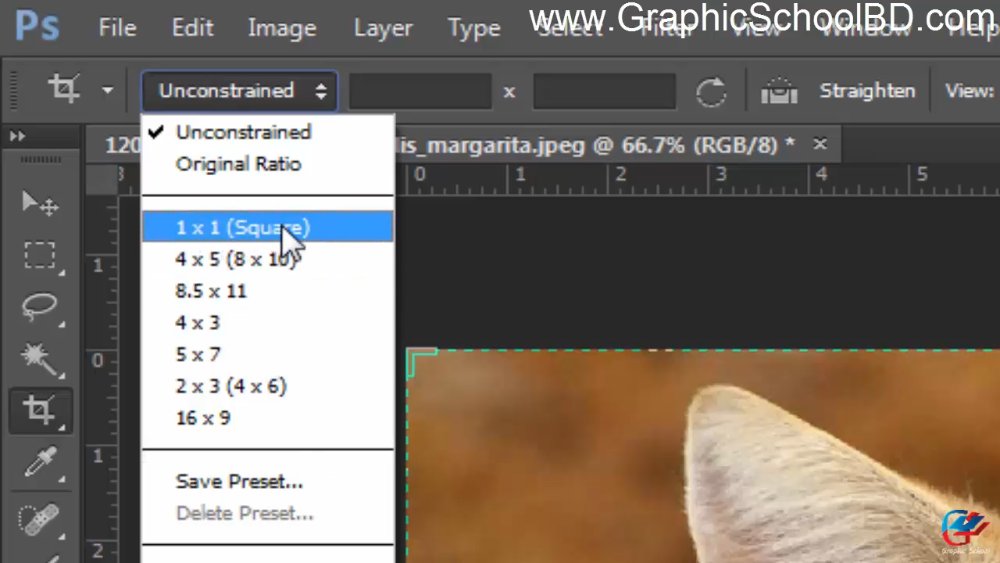This screenshot has height=563, width=1000.
Task: Select the Eyedropper tool
Action: [40, 462]
